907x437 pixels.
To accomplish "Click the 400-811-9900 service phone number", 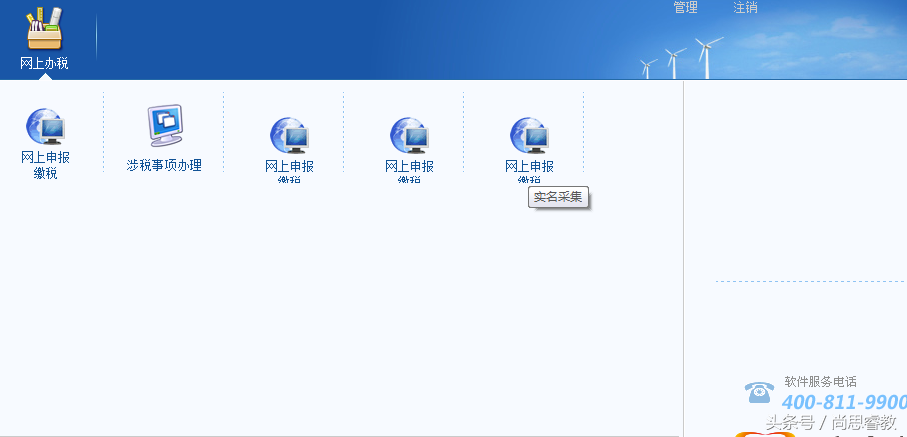I will point(843,402).
